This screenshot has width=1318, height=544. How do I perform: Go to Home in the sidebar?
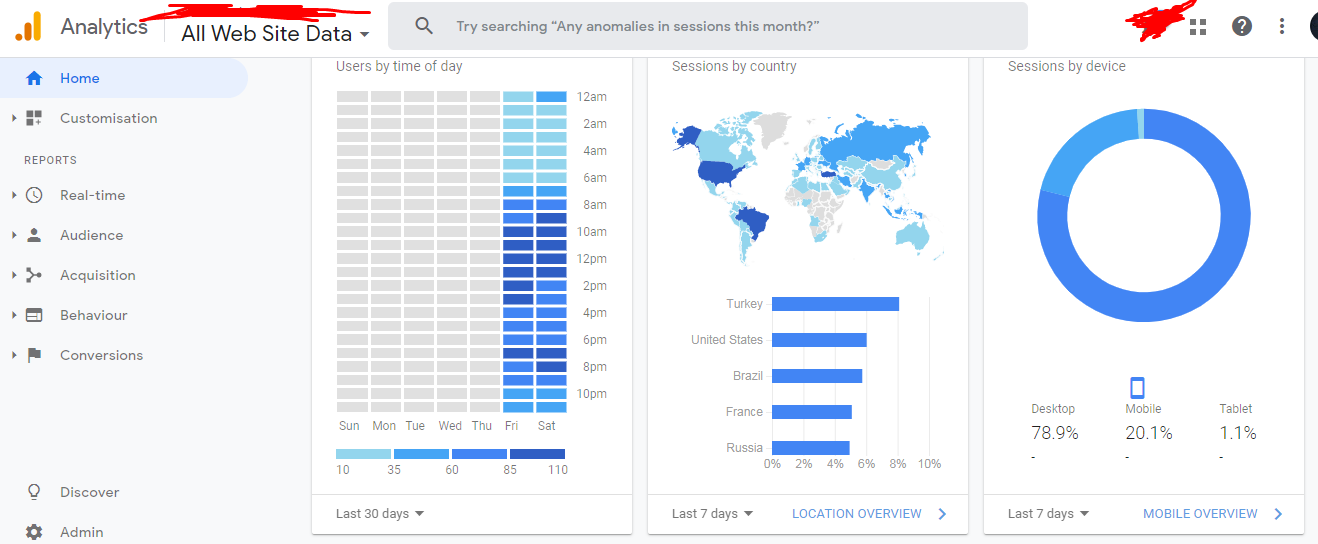(80, 78)
